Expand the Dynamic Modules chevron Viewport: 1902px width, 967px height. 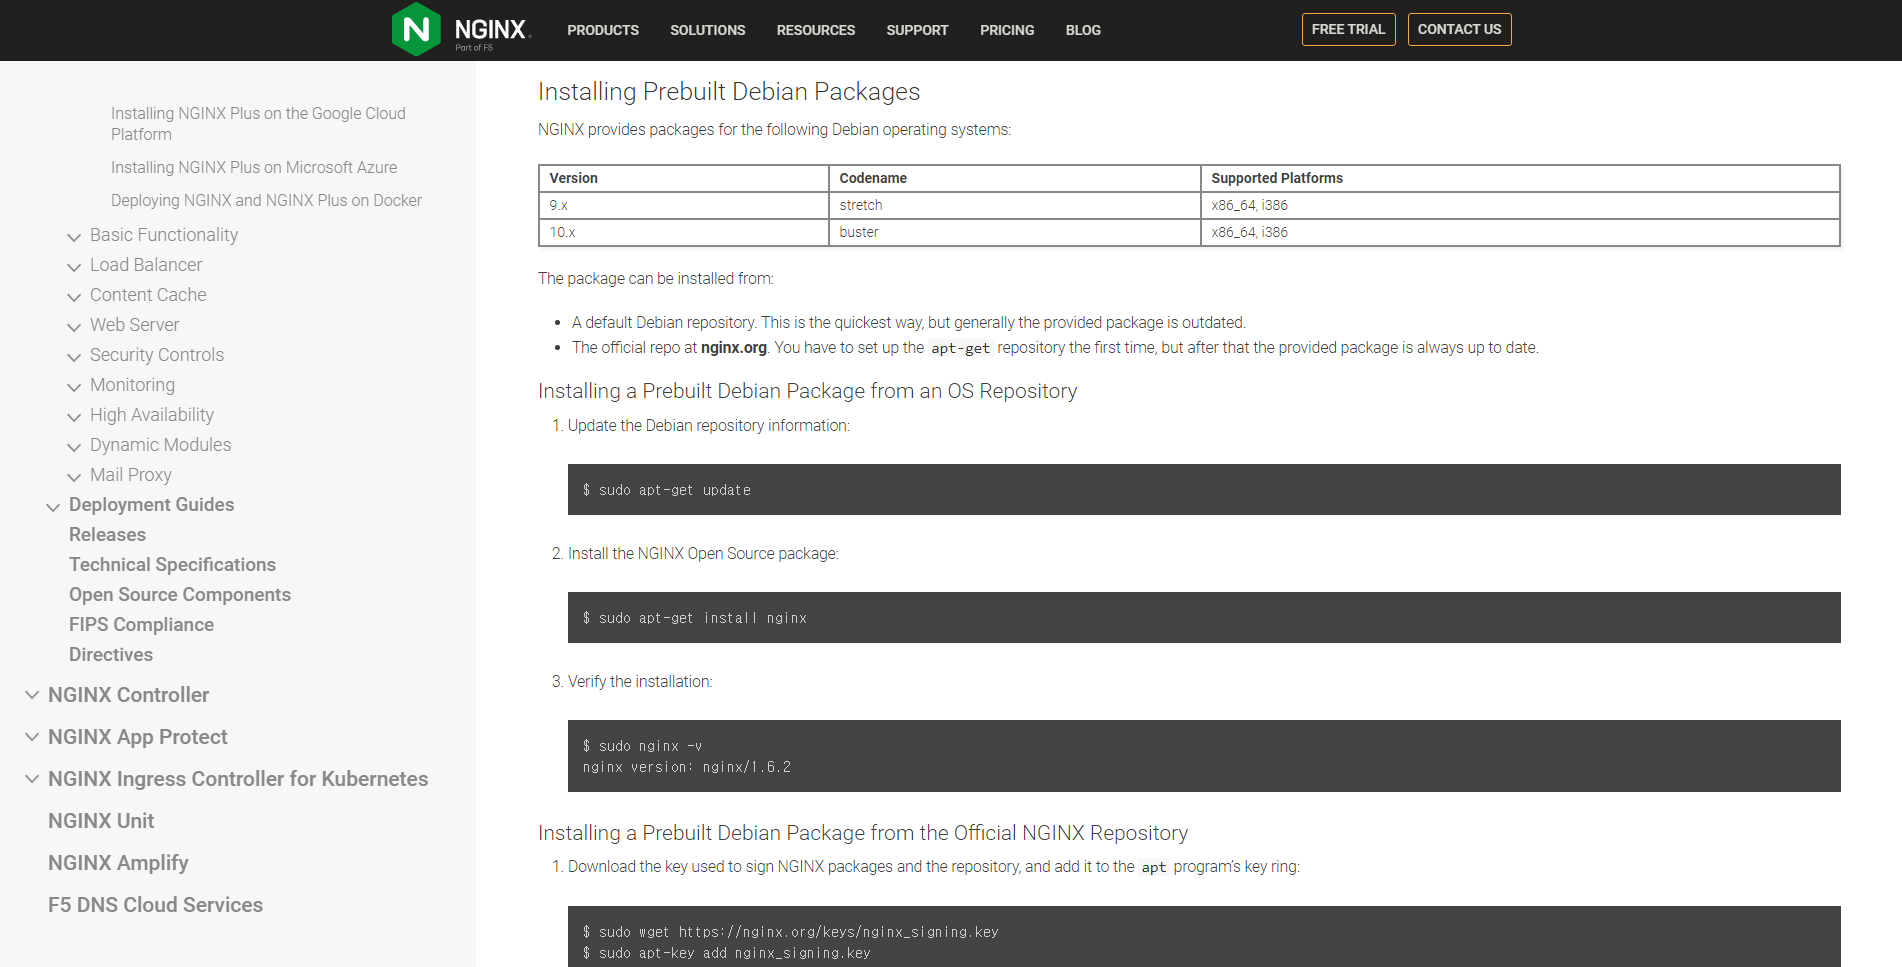point(74,447)
